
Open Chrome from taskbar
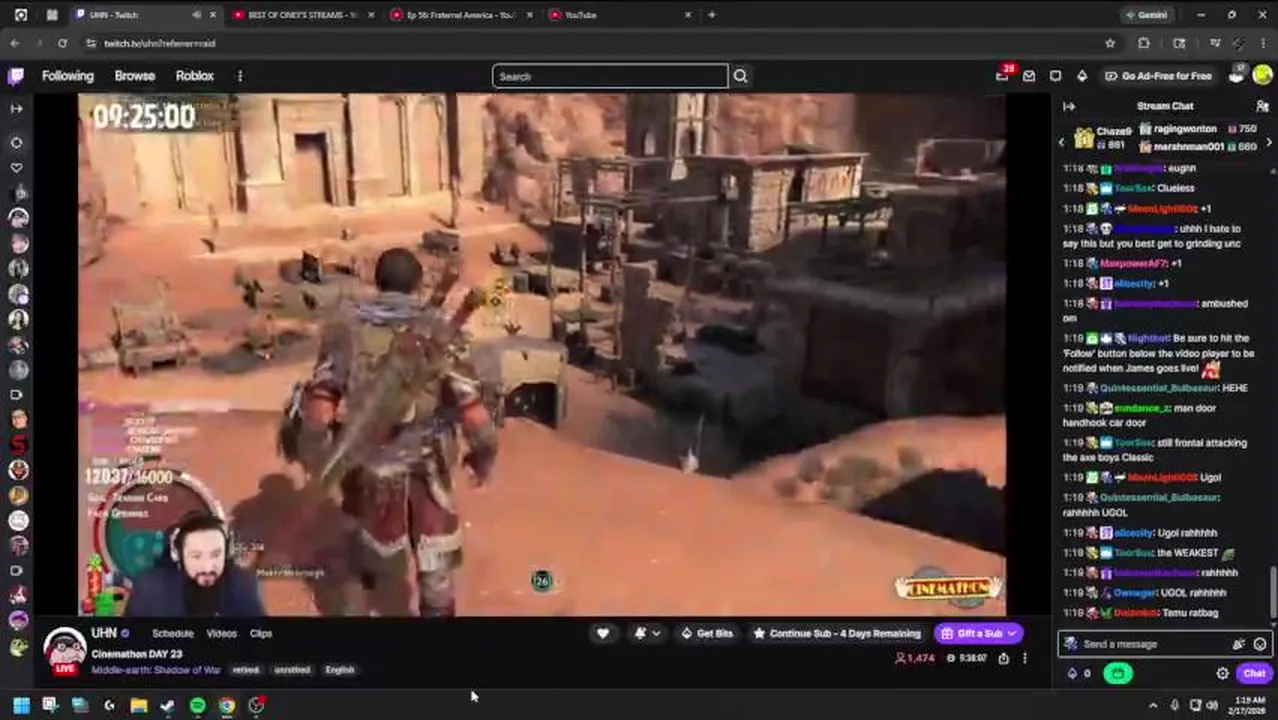pyautogui.click(x=228, y=705)
